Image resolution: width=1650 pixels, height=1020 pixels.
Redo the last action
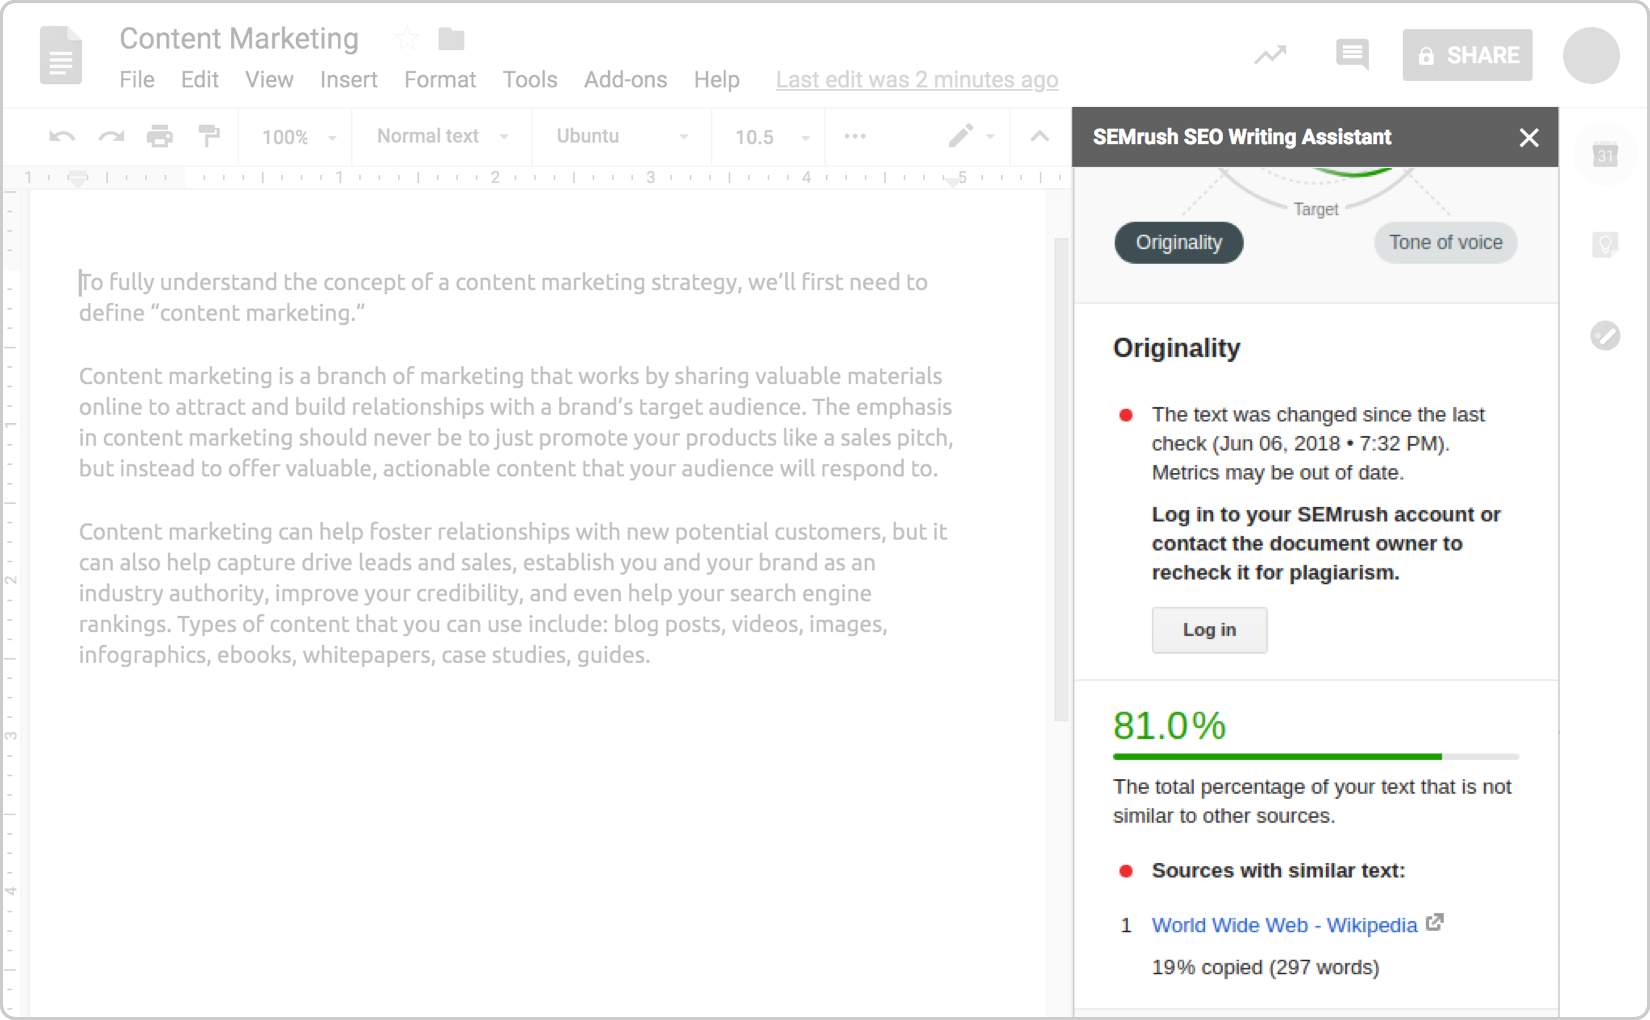pos(111,136)
